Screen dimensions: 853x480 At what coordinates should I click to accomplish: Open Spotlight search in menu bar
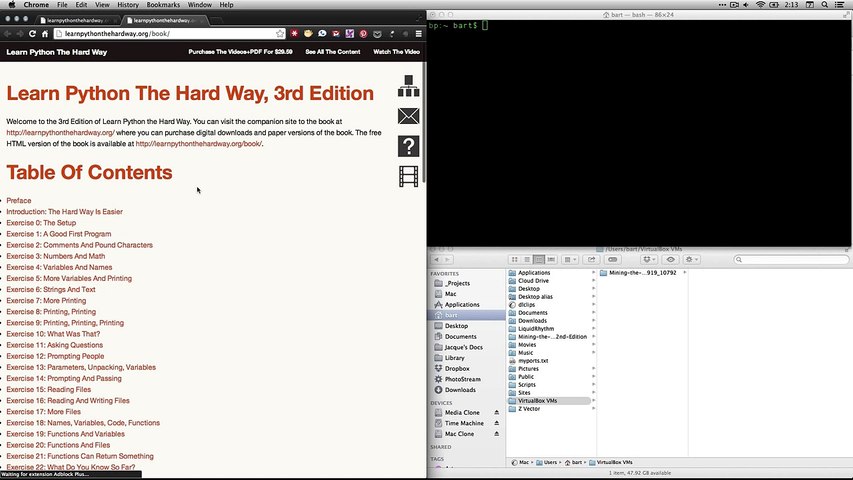pos(825,4)
